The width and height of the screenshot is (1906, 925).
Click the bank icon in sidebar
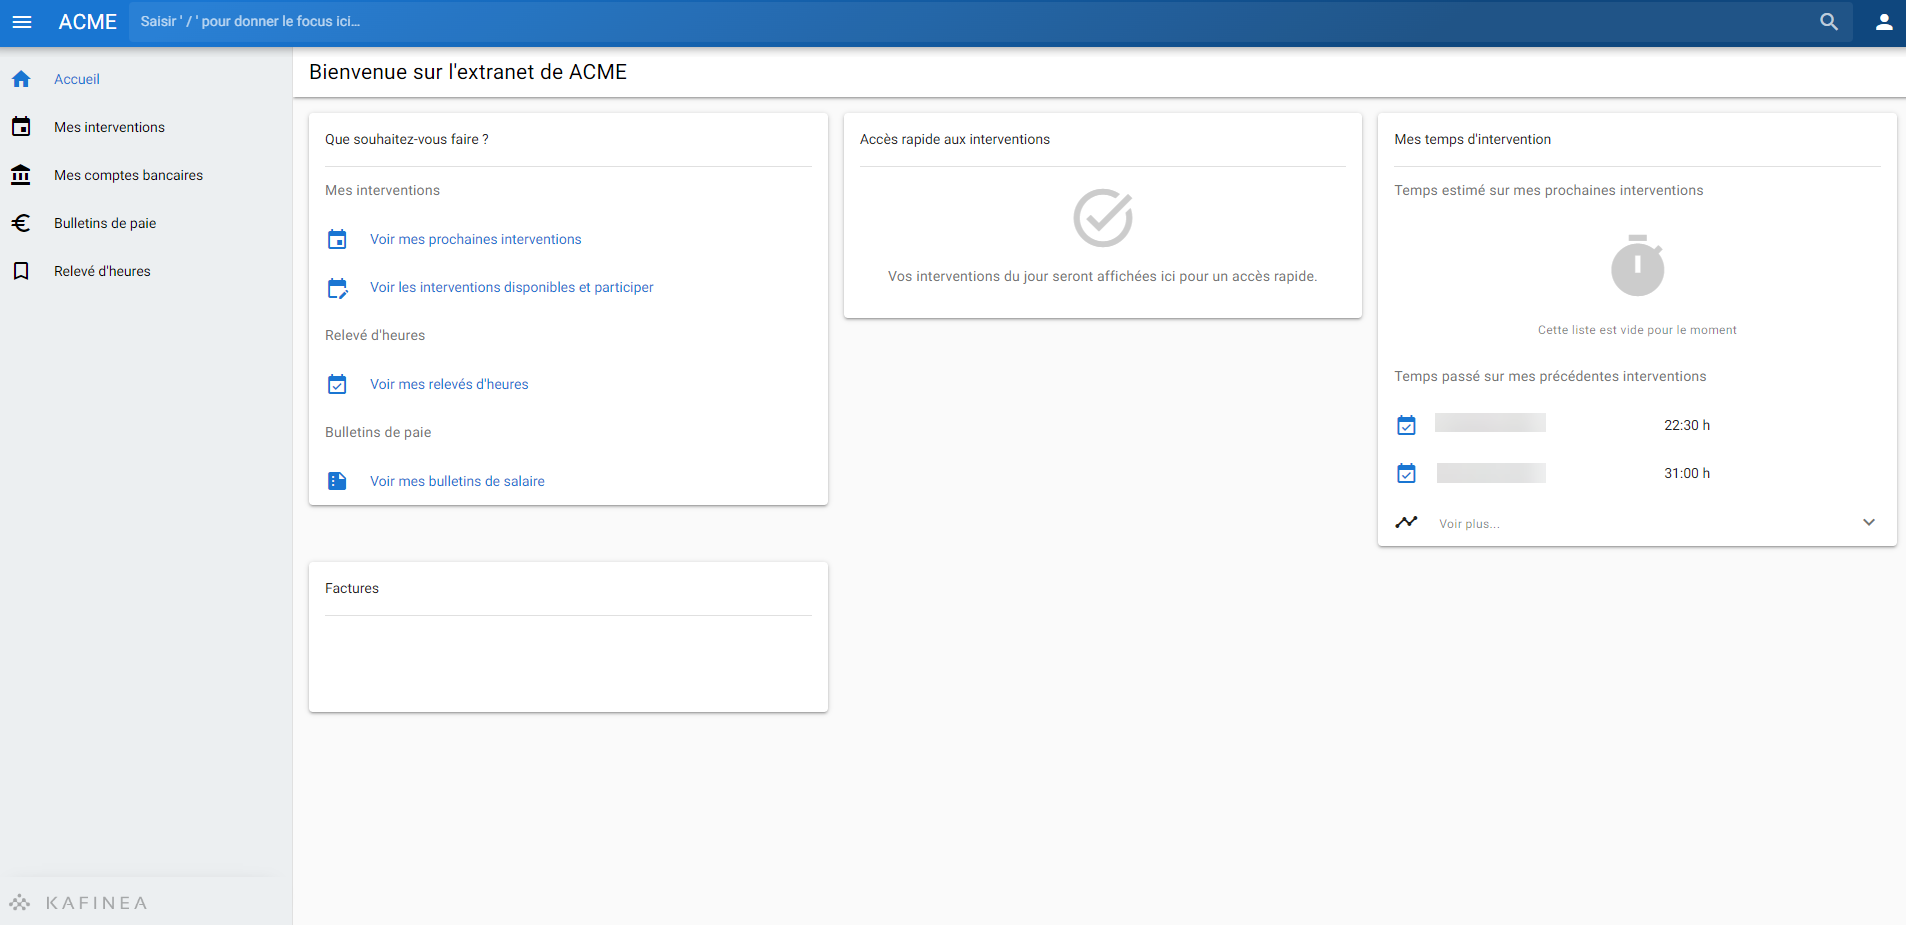click(x=21, y=175)
